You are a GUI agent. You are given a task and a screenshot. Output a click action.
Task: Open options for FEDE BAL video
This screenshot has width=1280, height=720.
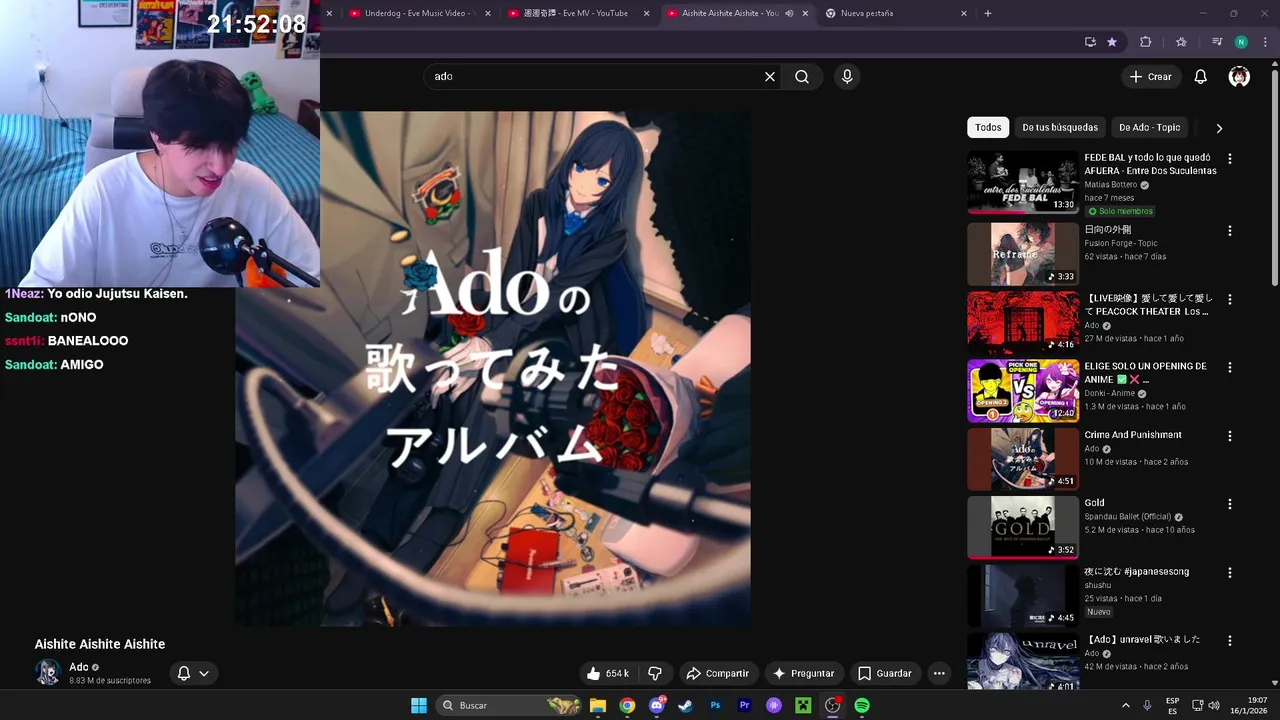click(1230, 159)
